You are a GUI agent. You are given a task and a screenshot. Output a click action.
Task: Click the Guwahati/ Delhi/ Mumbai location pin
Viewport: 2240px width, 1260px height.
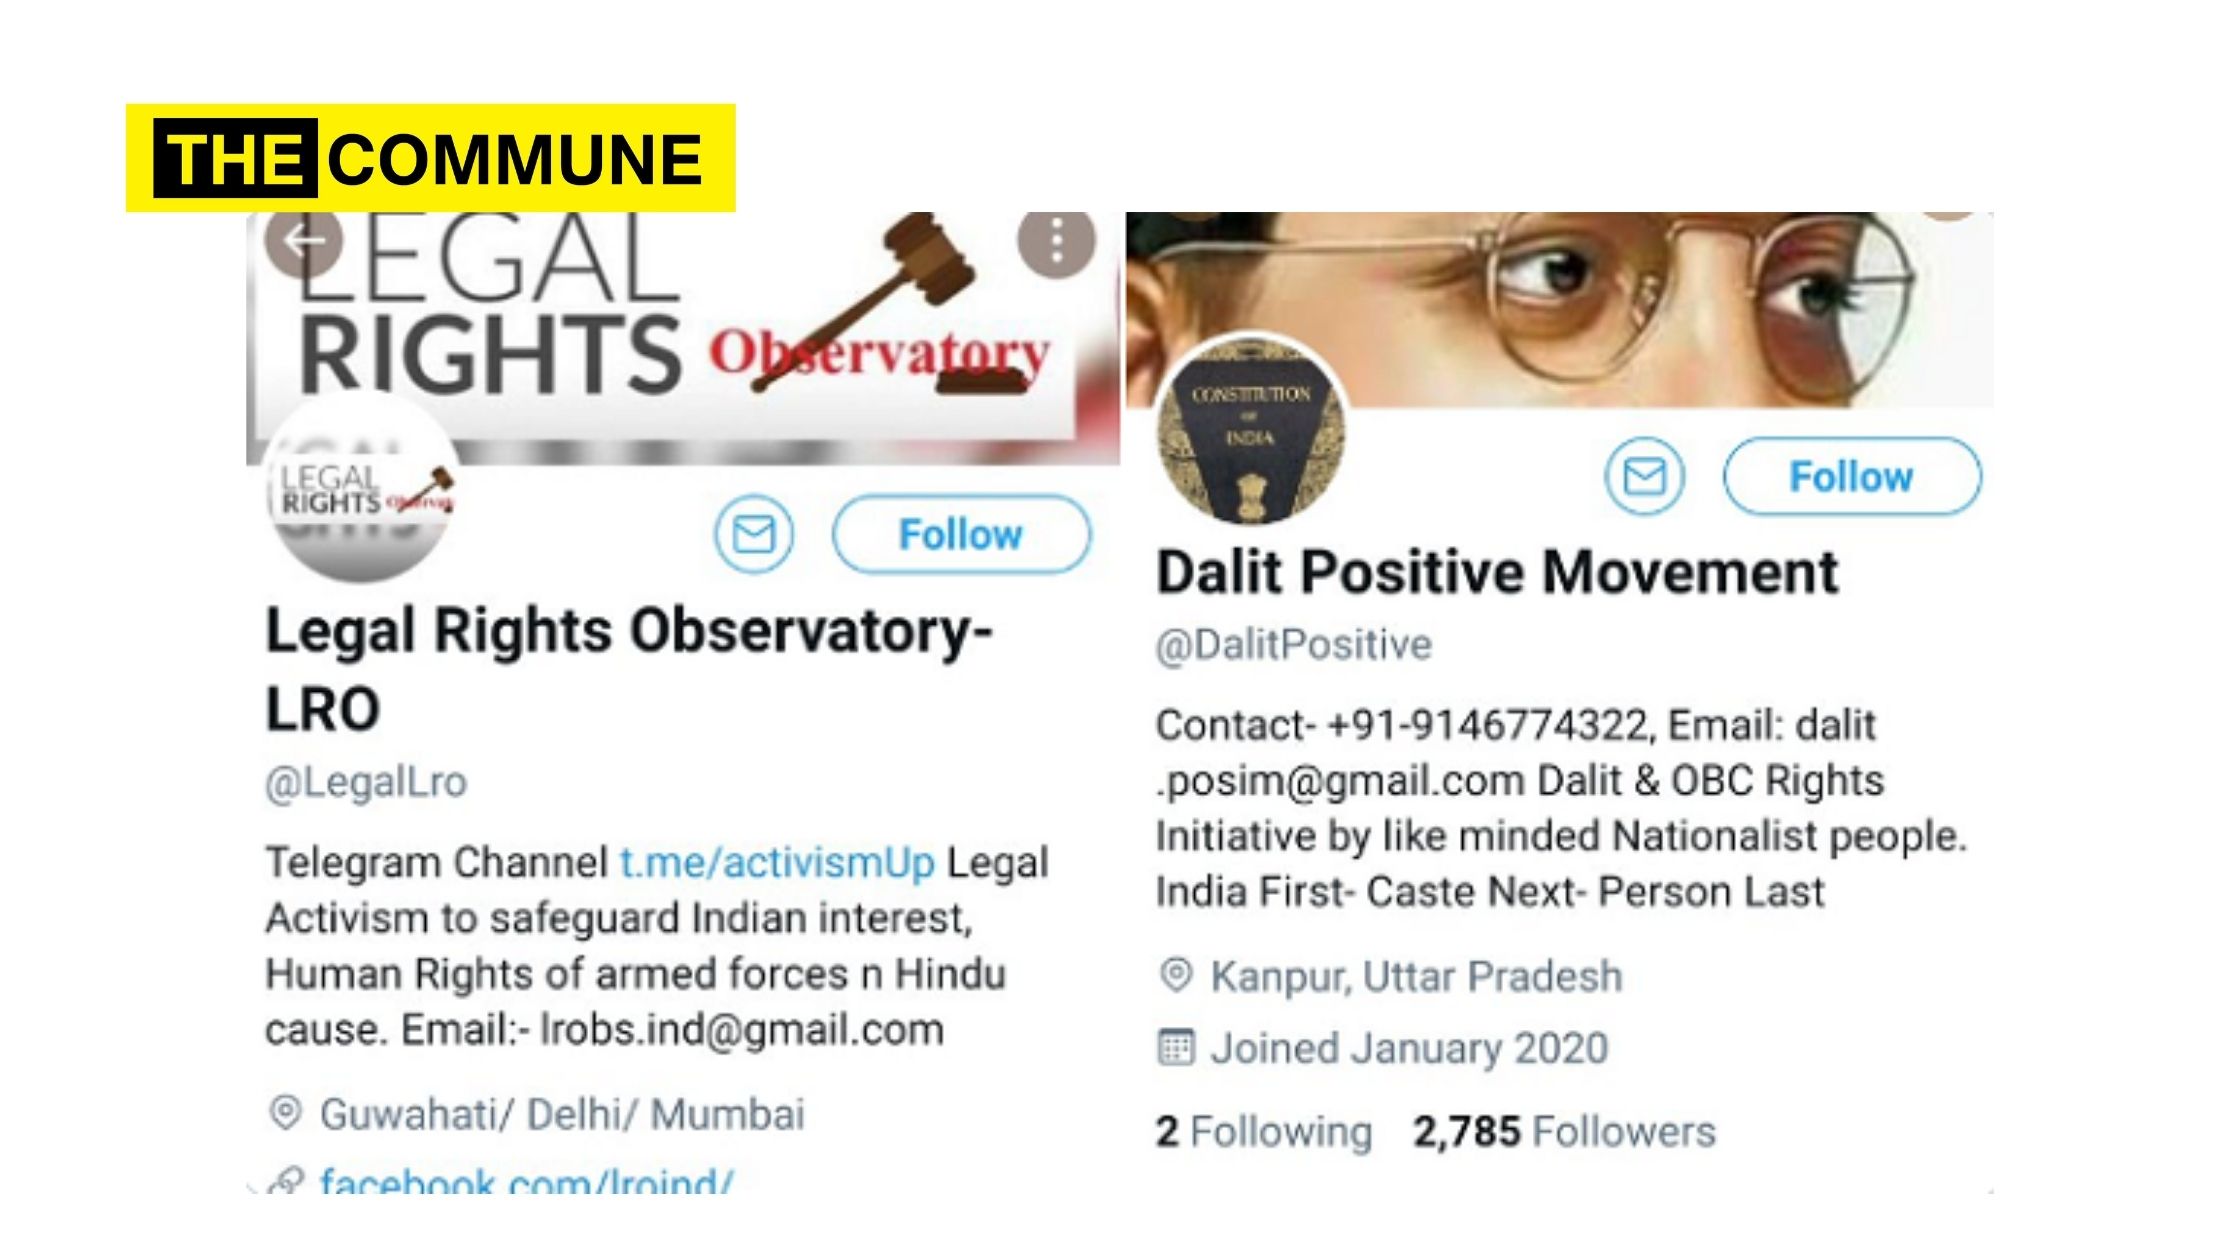(x=285, y=1113)
